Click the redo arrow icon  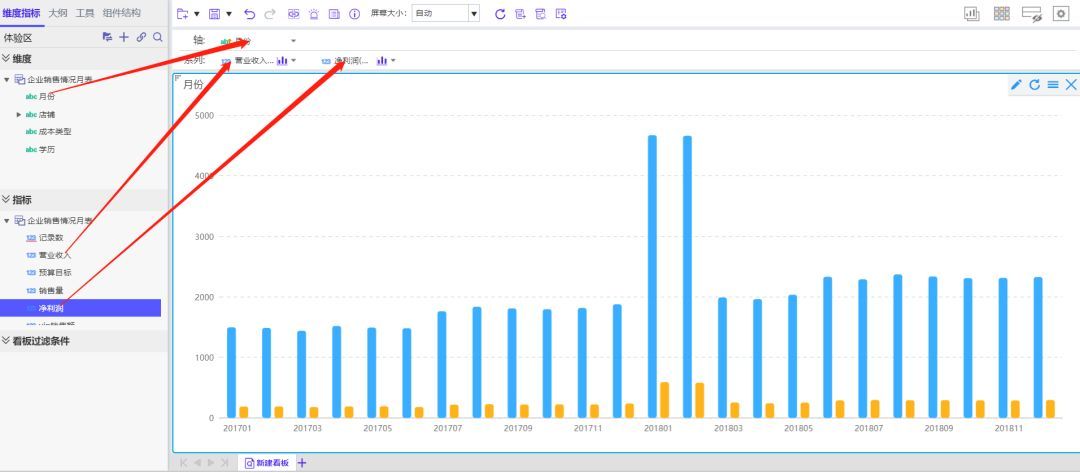[x=270, y=14]
